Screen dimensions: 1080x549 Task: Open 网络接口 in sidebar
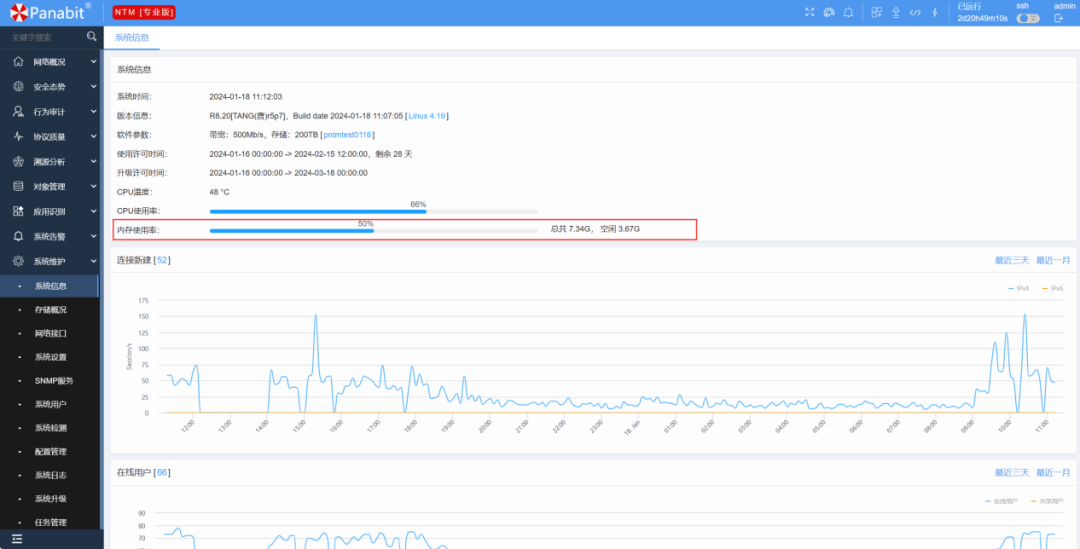pos(50,333)
